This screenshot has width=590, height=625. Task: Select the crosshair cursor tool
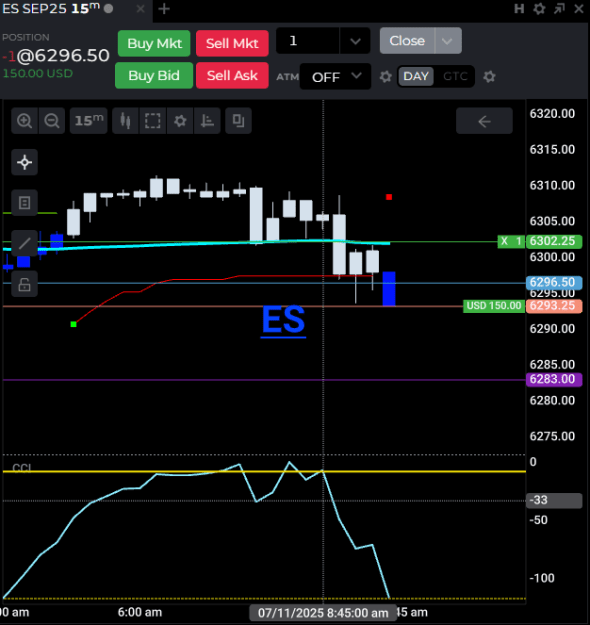[25, 162]
